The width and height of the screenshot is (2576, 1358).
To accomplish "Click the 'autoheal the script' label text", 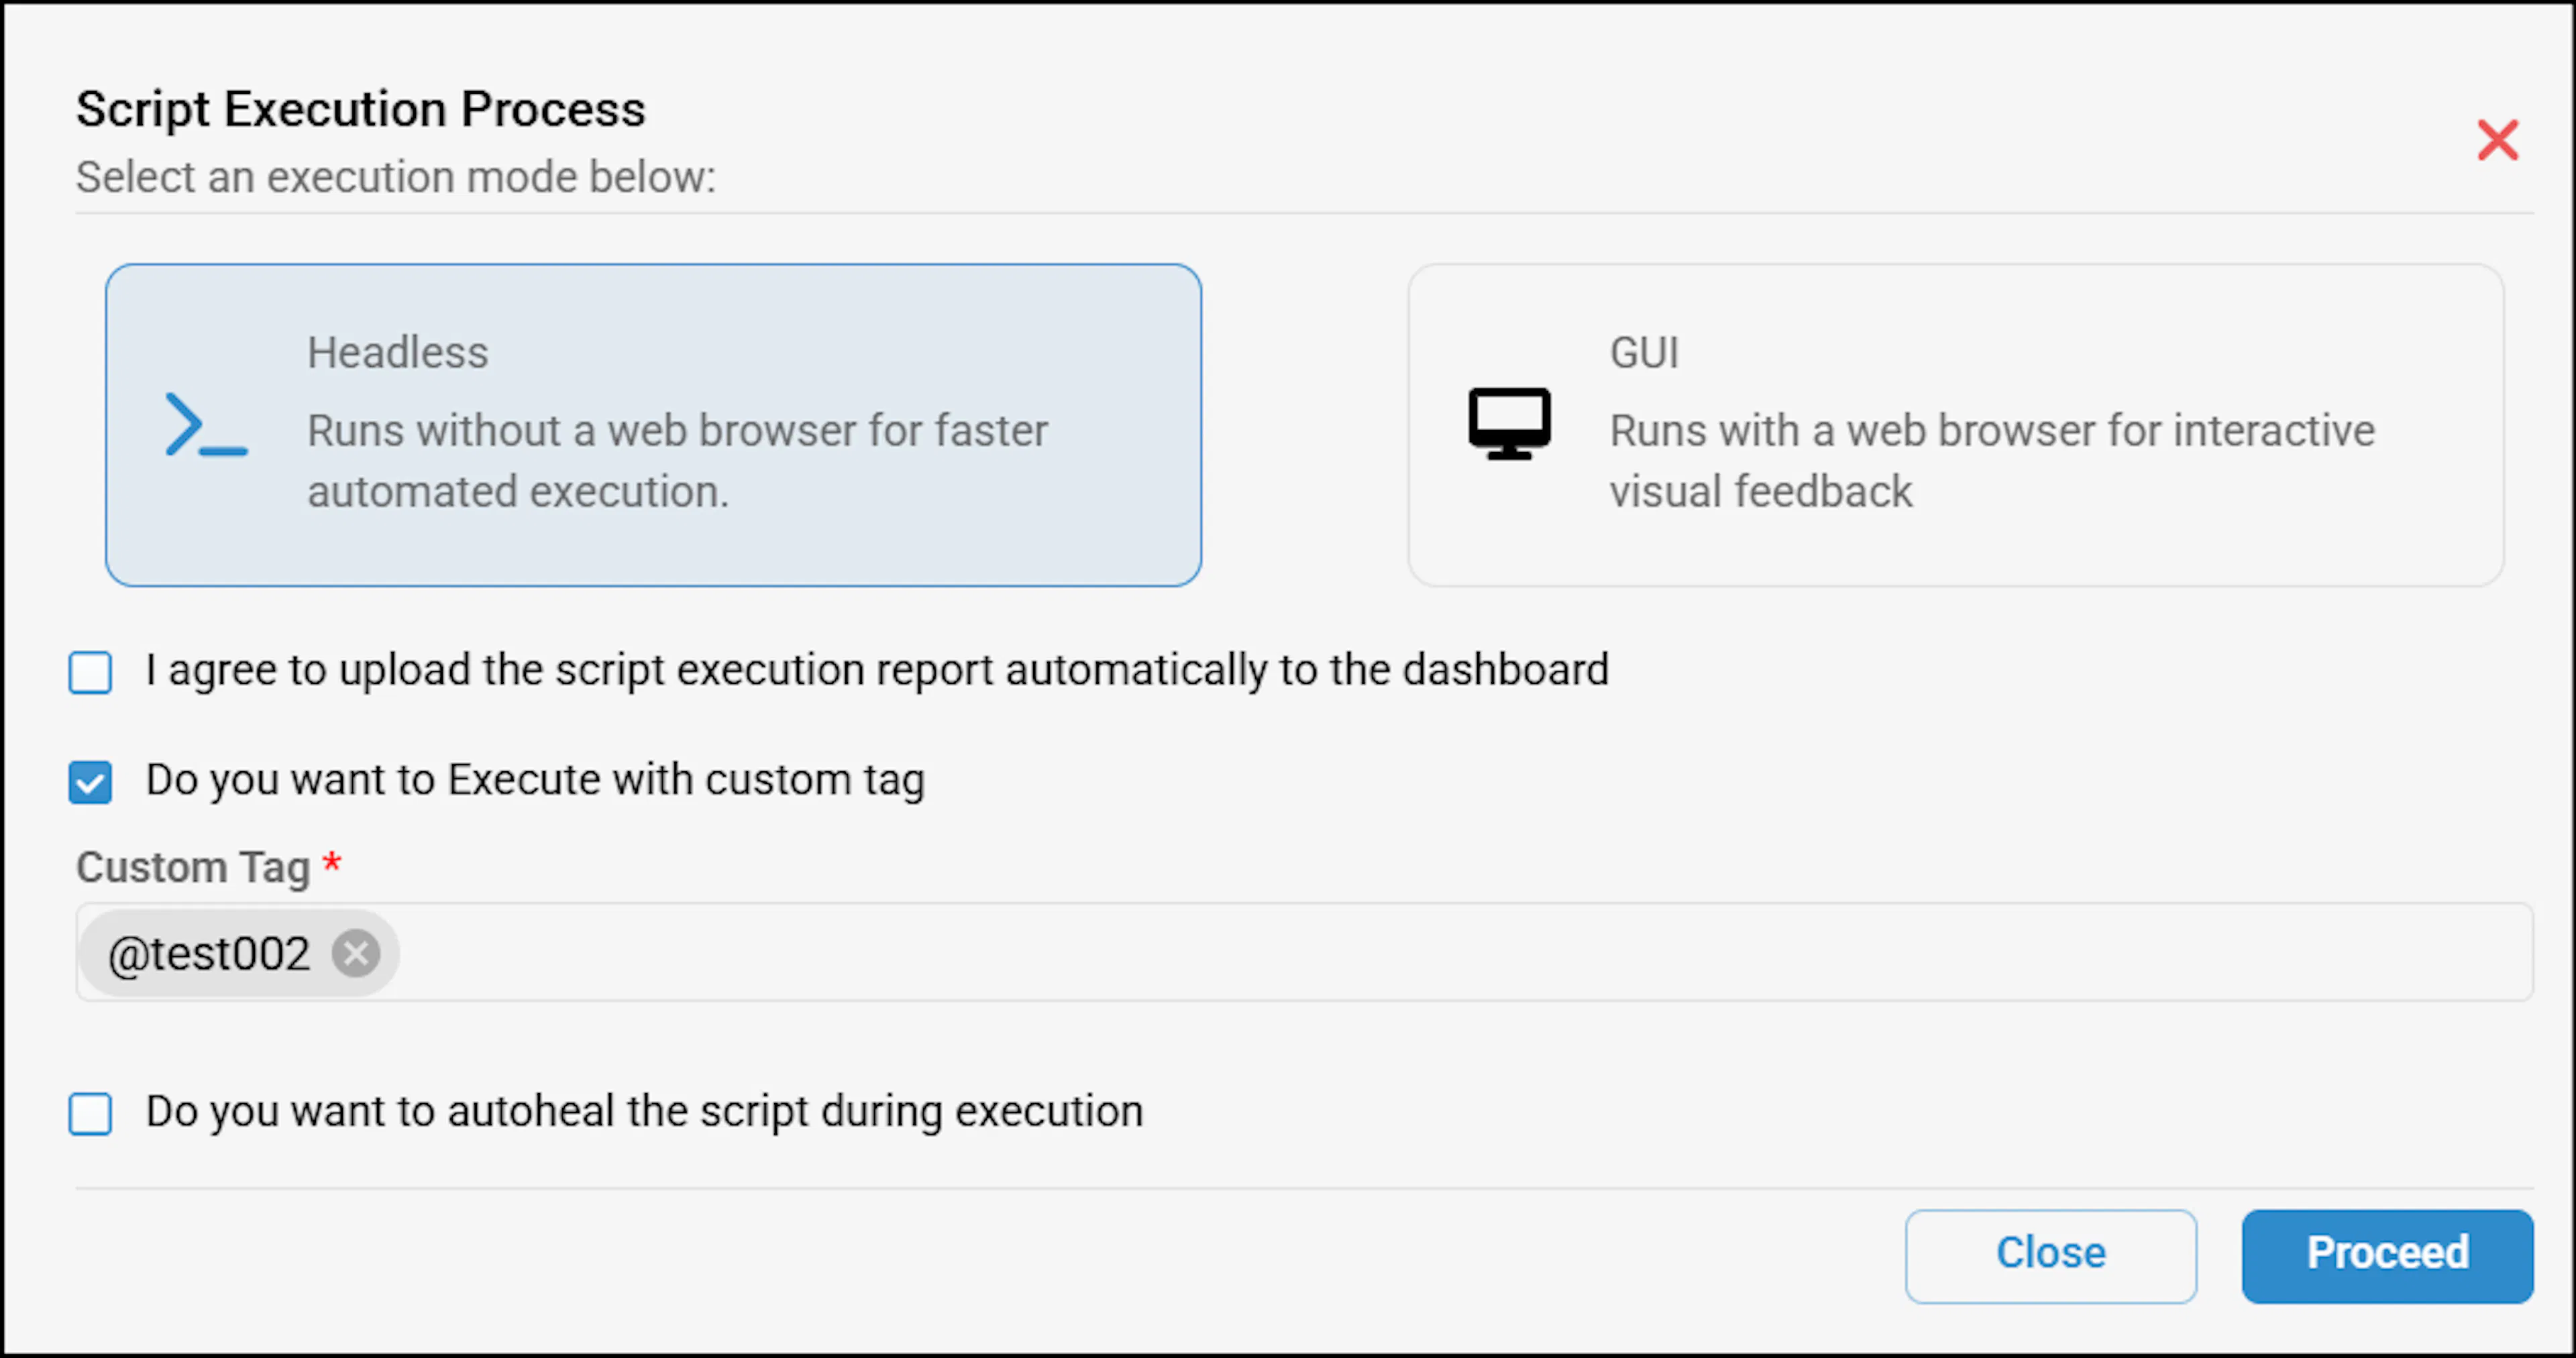I will (x=644, y=1112).
